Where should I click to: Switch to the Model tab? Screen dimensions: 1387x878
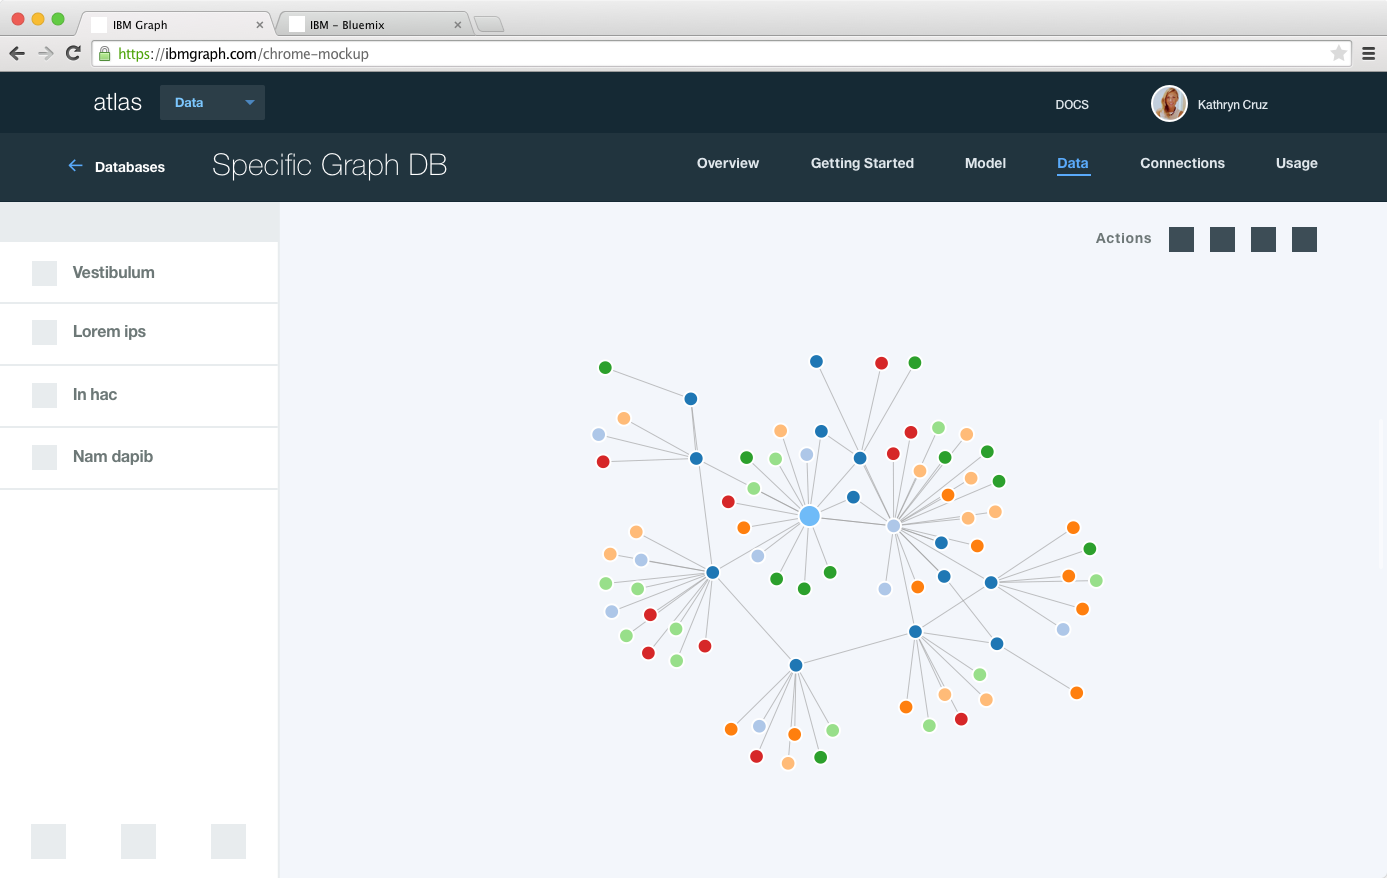pos(985,163)
